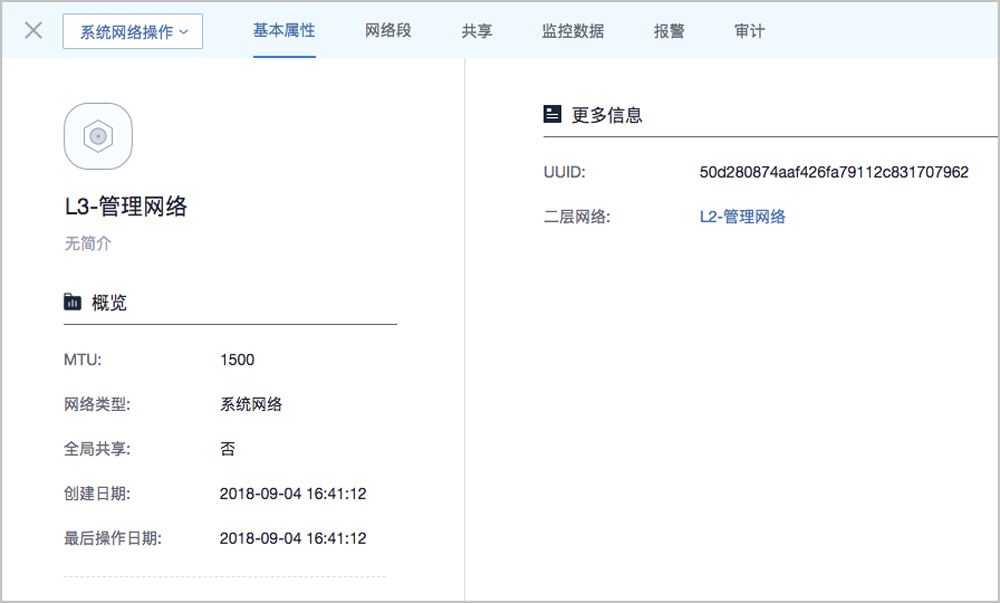
Task: Click the 更多信息 section icon
Action: click(x=552, y=115)
